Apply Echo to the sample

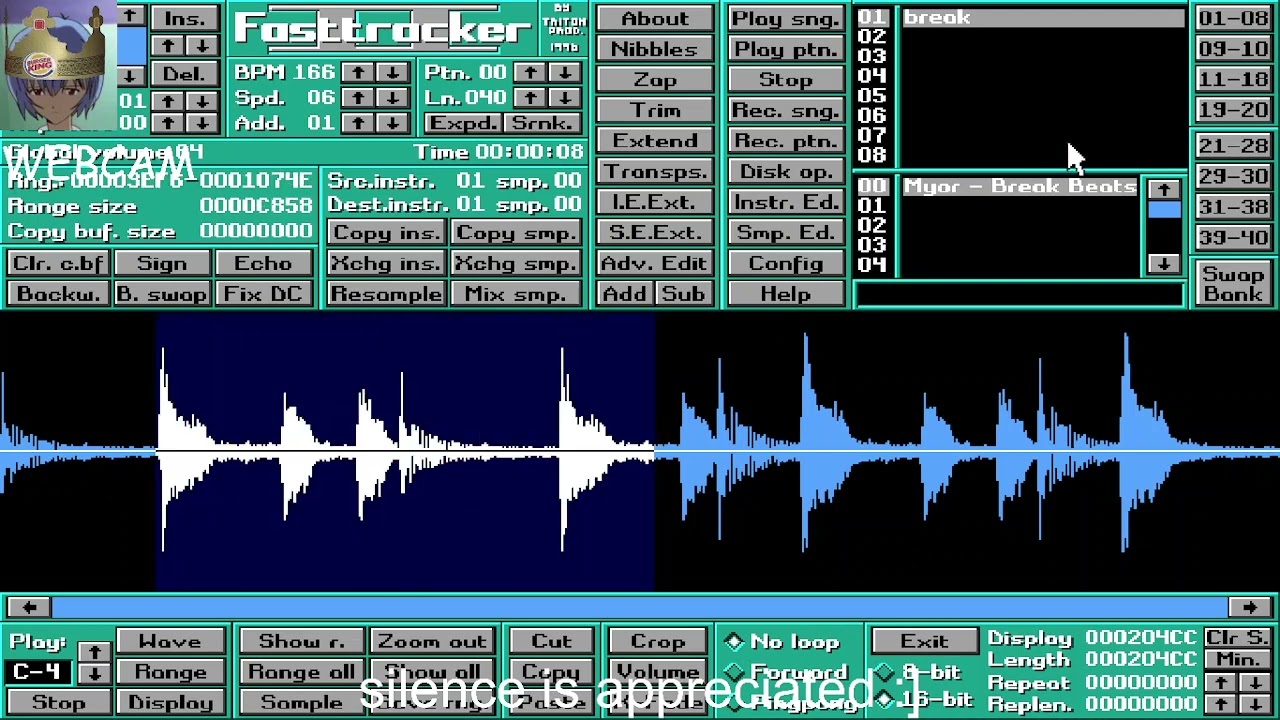(x=264, y=263)
